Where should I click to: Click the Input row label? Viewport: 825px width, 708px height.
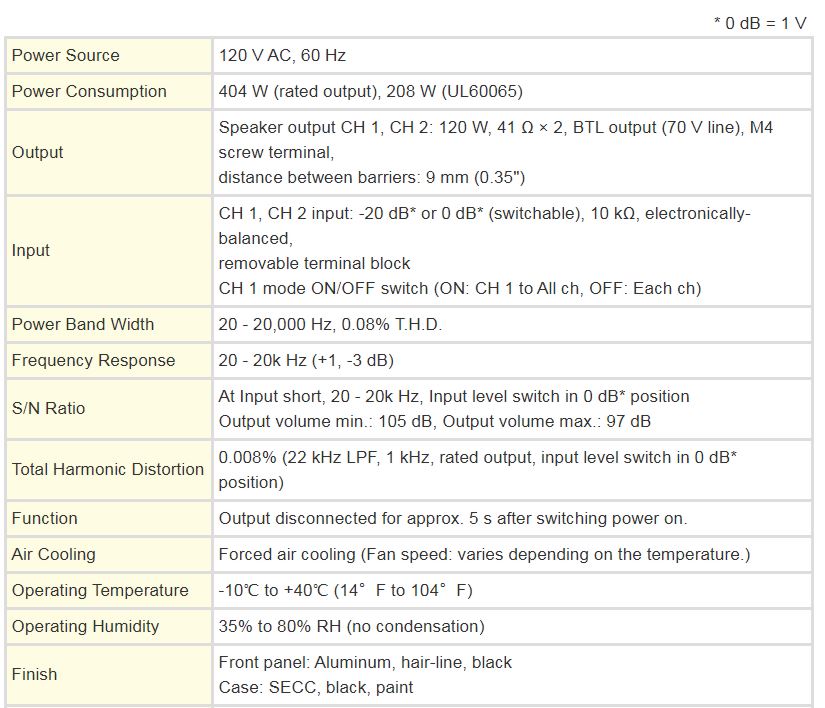pyautogui.click(x=31, y=251)
